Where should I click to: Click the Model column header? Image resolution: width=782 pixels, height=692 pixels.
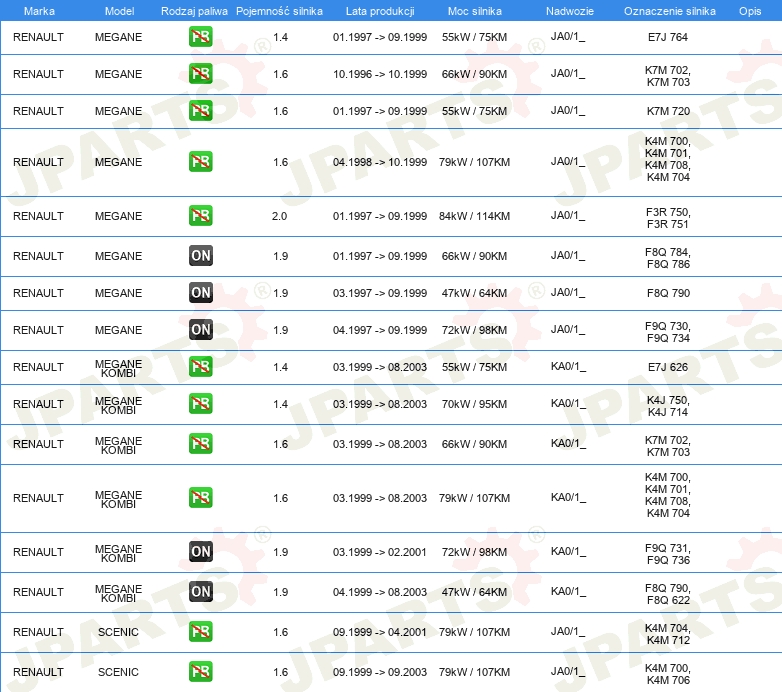119,11
